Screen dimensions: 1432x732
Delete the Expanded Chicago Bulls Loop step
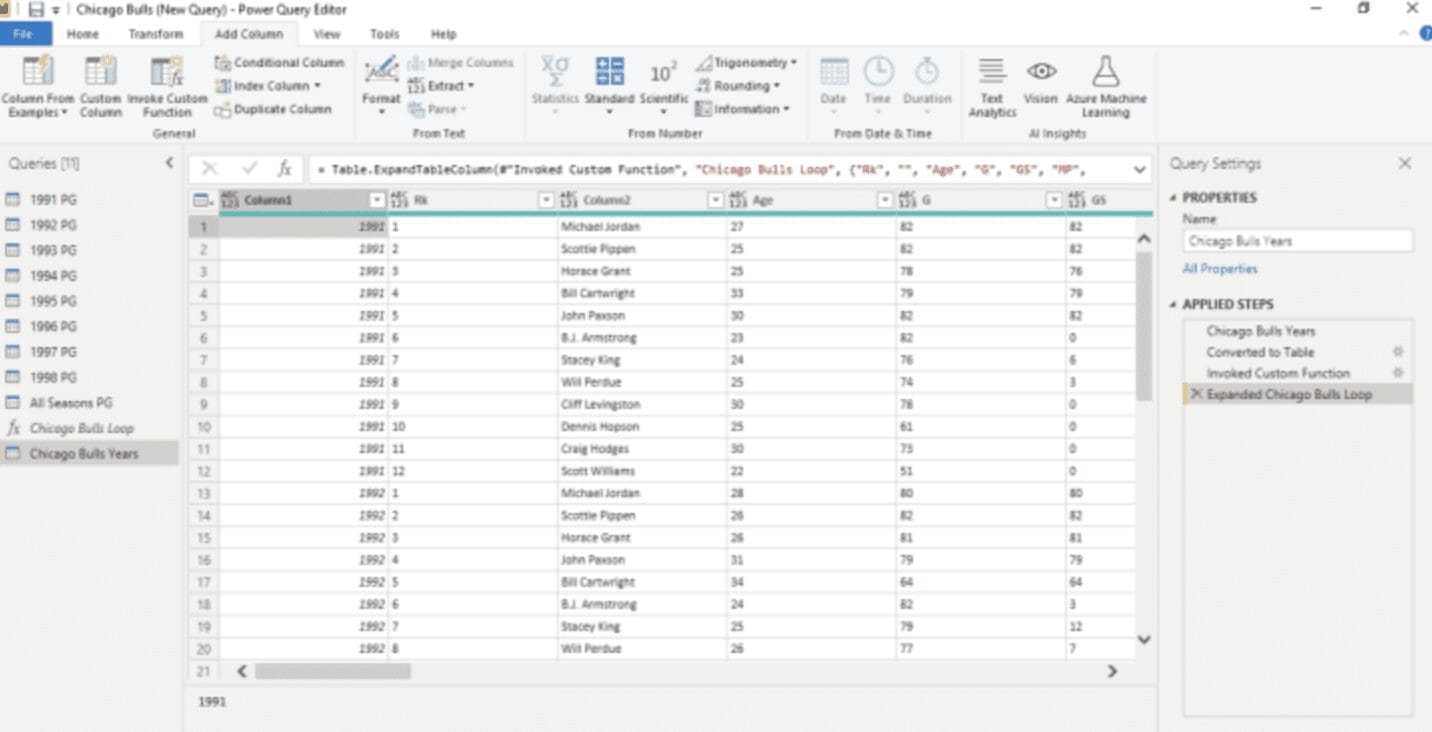point(1196,393)
